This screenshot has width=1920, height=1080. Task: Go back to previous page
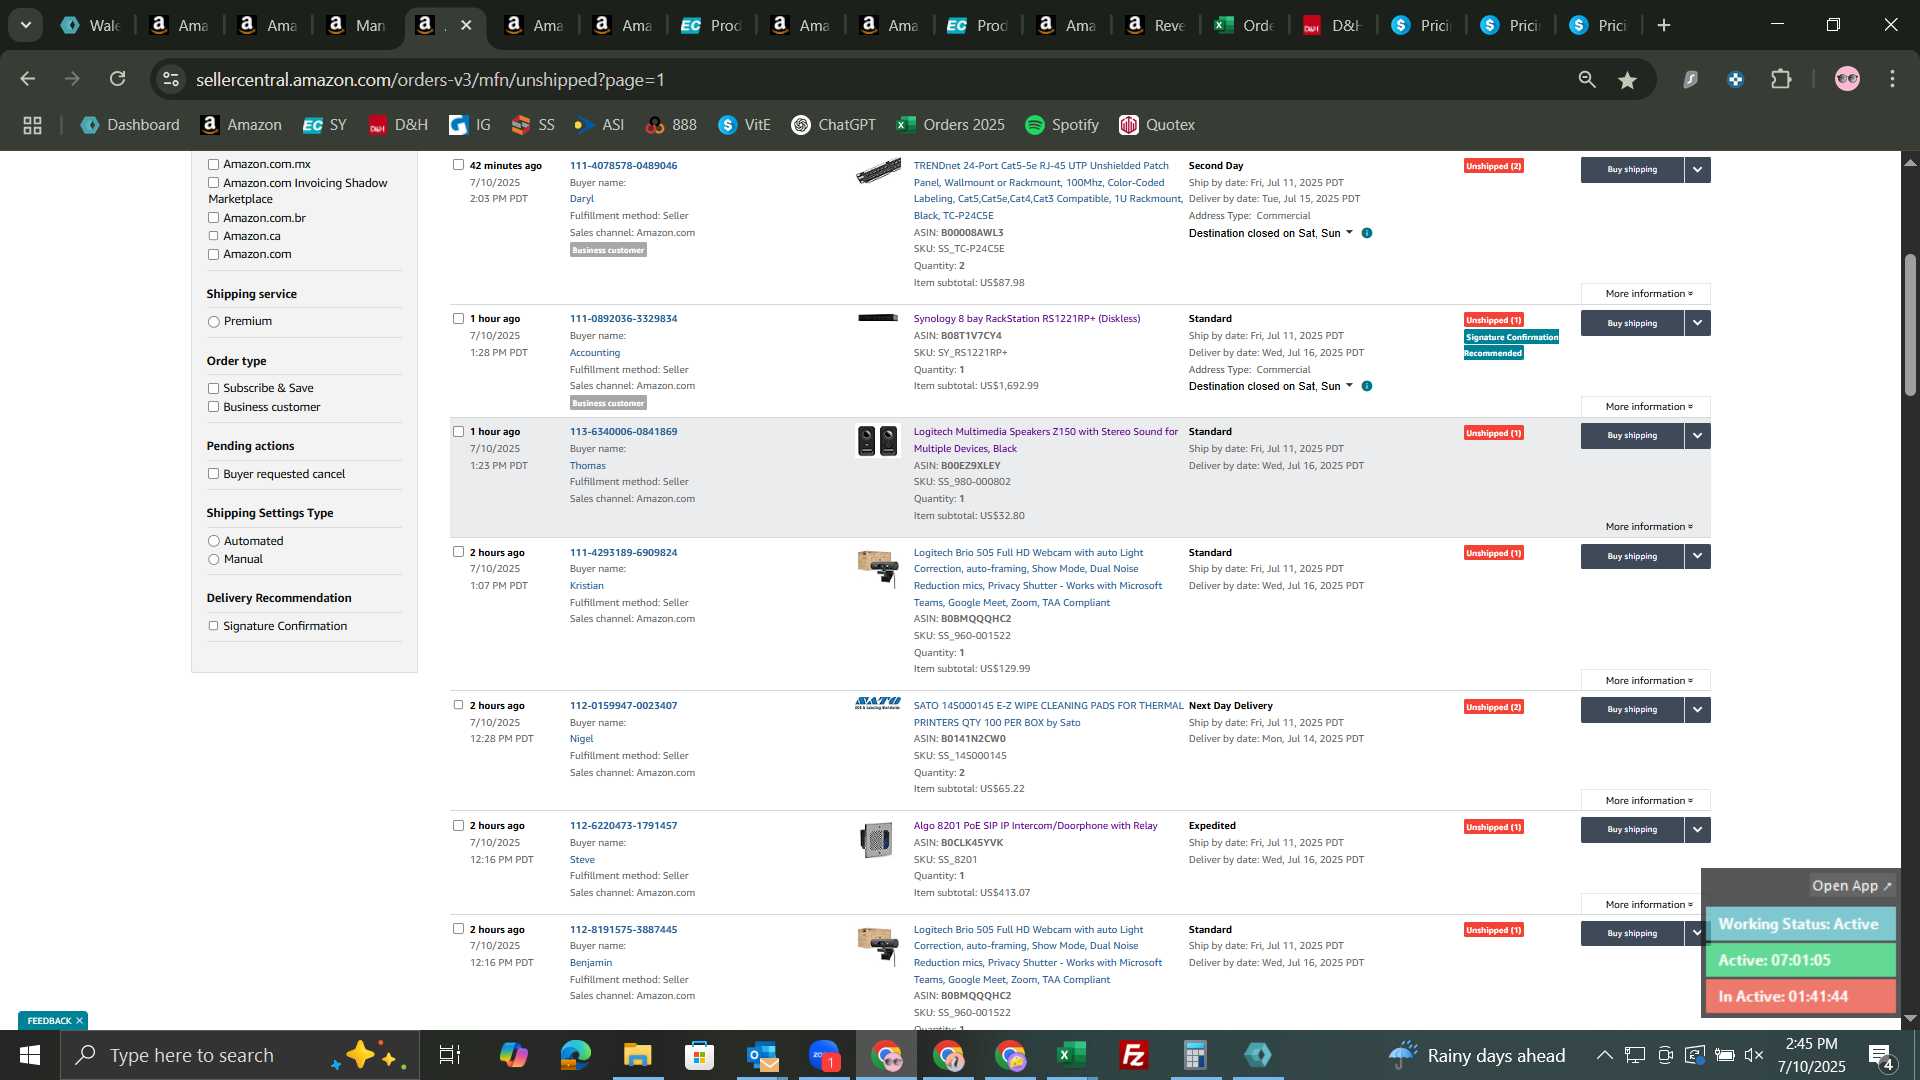pyautogui.click(x=28, y=79)
